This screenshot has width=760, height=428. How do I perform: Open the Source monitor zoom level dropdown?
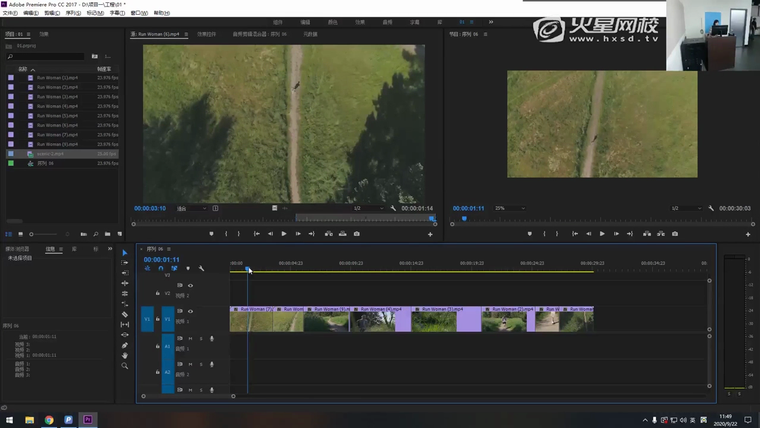(x=190, y=208)
